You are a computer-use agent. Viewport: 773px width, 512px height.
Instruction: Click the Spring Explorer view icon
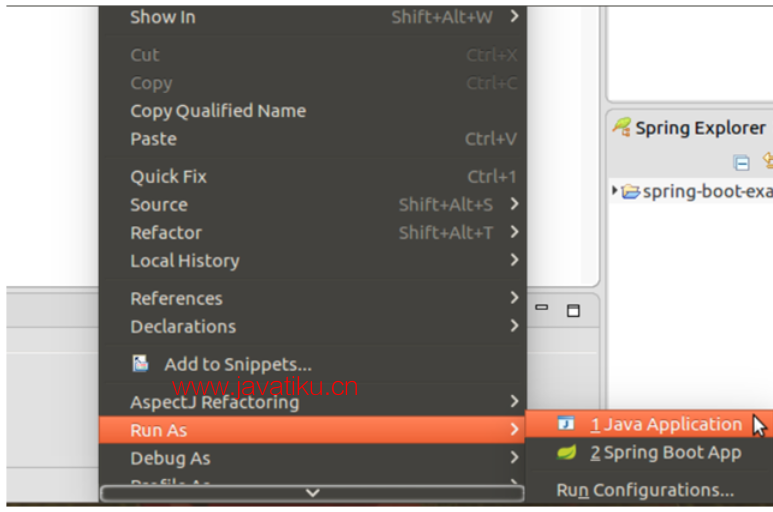click(622, 127)
